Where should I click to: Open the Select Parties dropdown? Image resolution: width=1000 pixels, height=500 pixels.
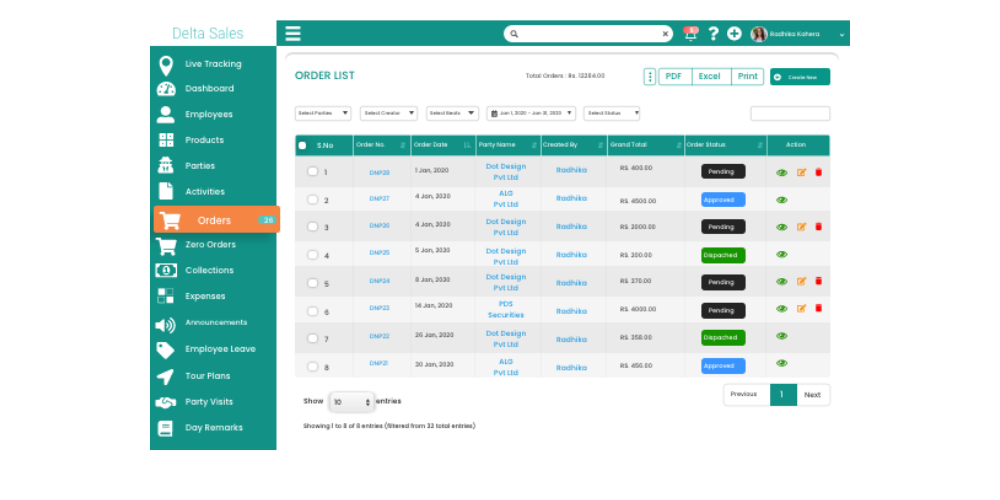[323, 114]
